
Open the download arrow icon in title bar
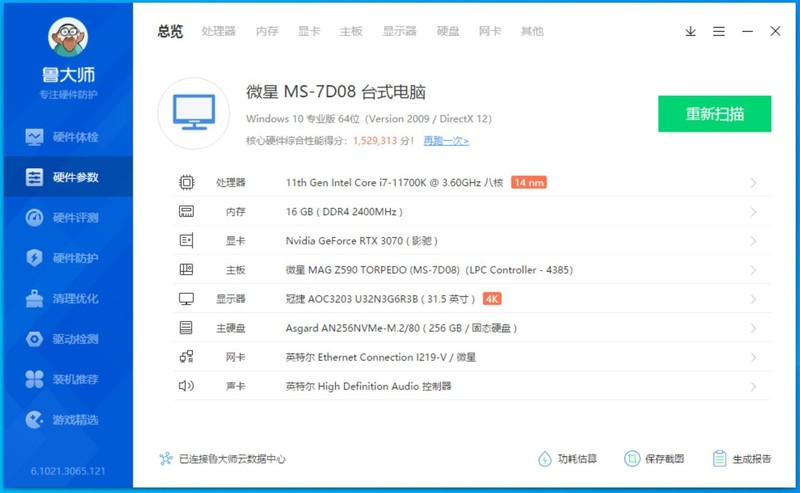690,32
